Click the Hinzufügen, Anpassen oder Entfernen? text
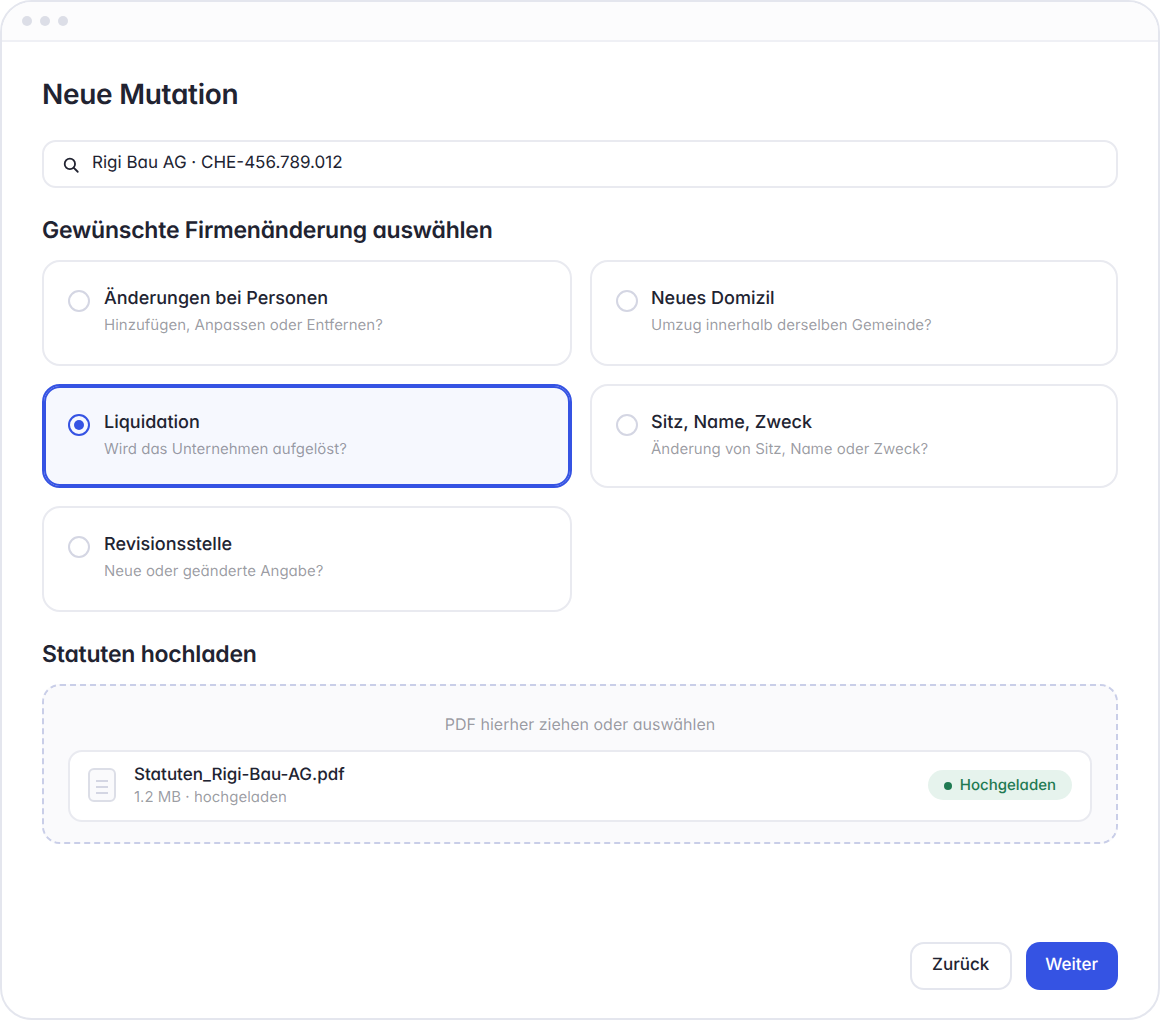Screen dimensions: 1160x1020 [243, 325]
